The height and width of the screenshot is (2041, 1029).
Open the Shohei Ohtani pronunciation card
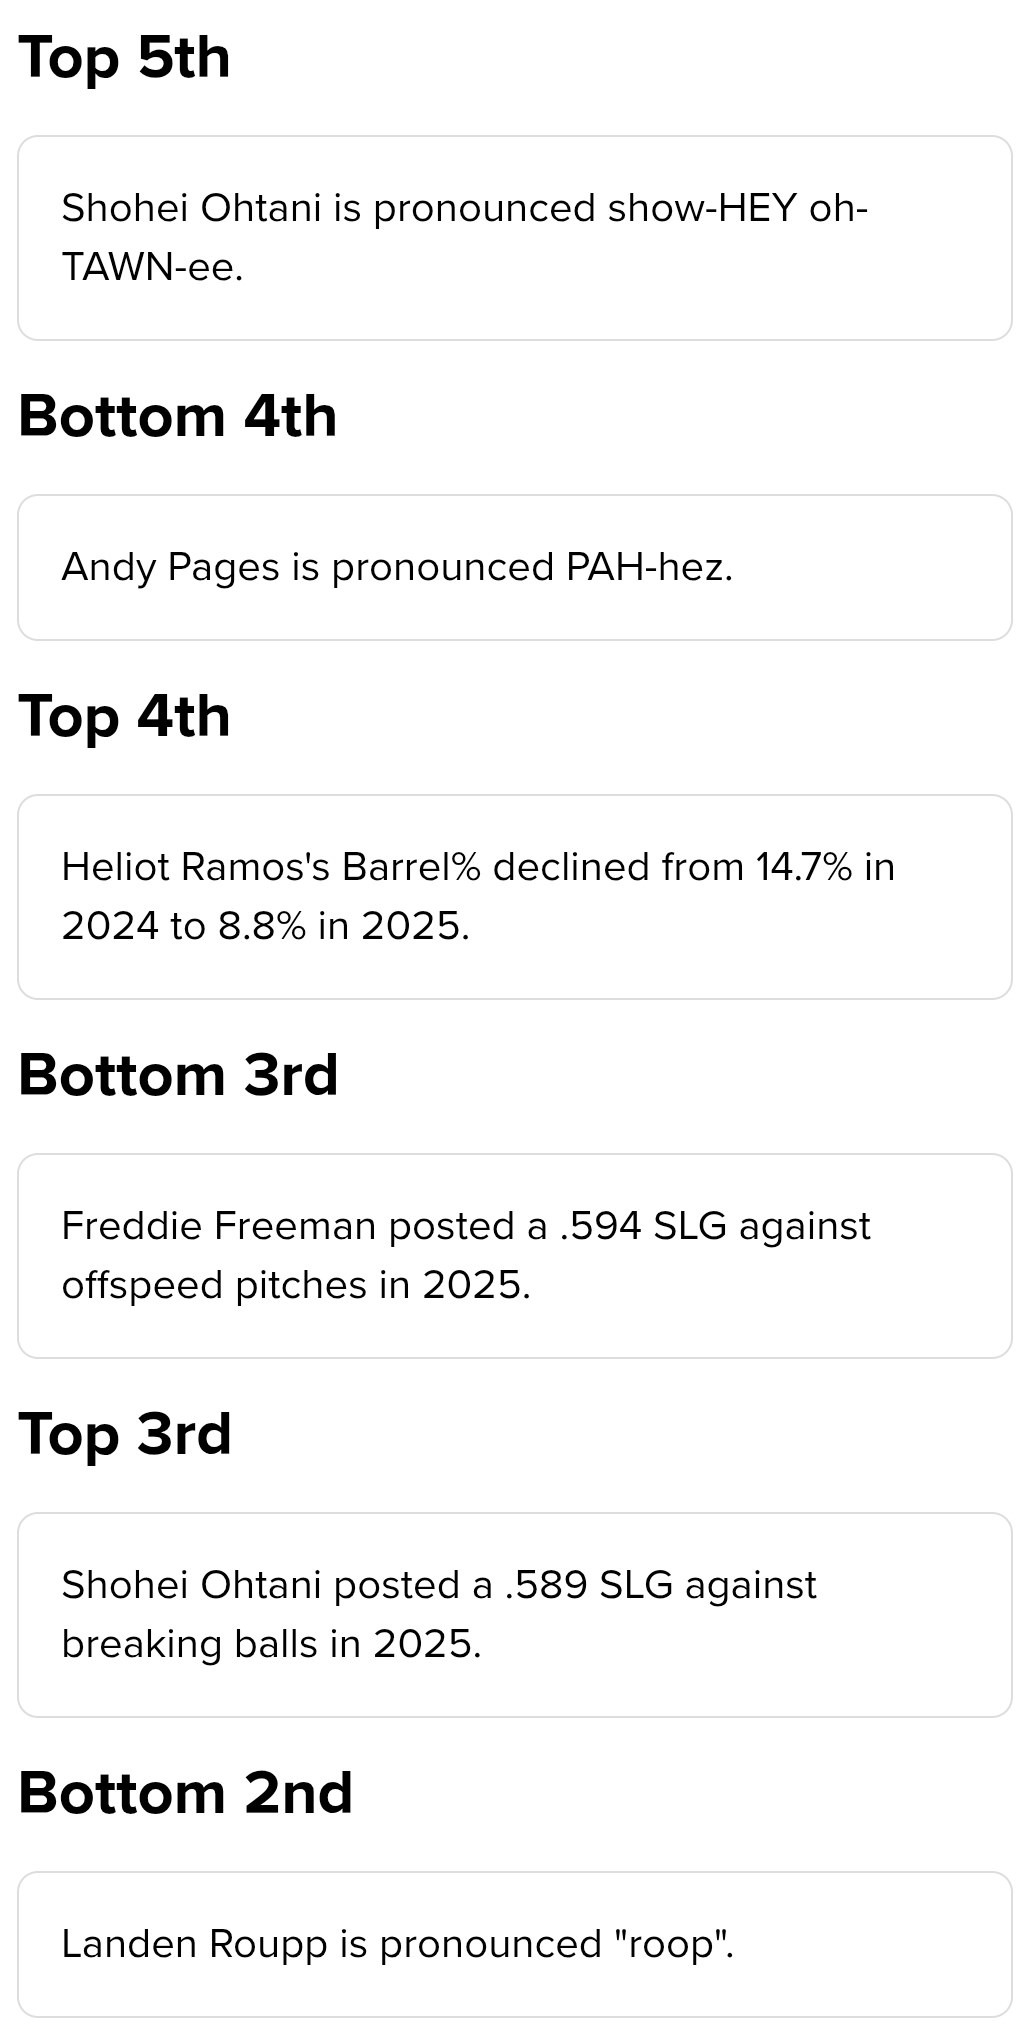(x=515, y=238)
